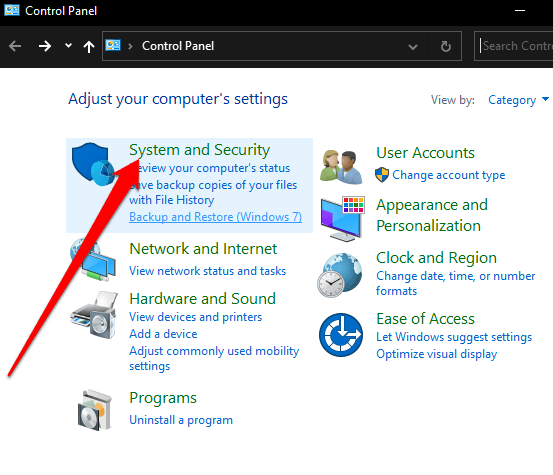Image resolution: width=553 pixels, height=475 pixels.
Task: Open Save backup copies with File History
Action: (x=213, y=192)
